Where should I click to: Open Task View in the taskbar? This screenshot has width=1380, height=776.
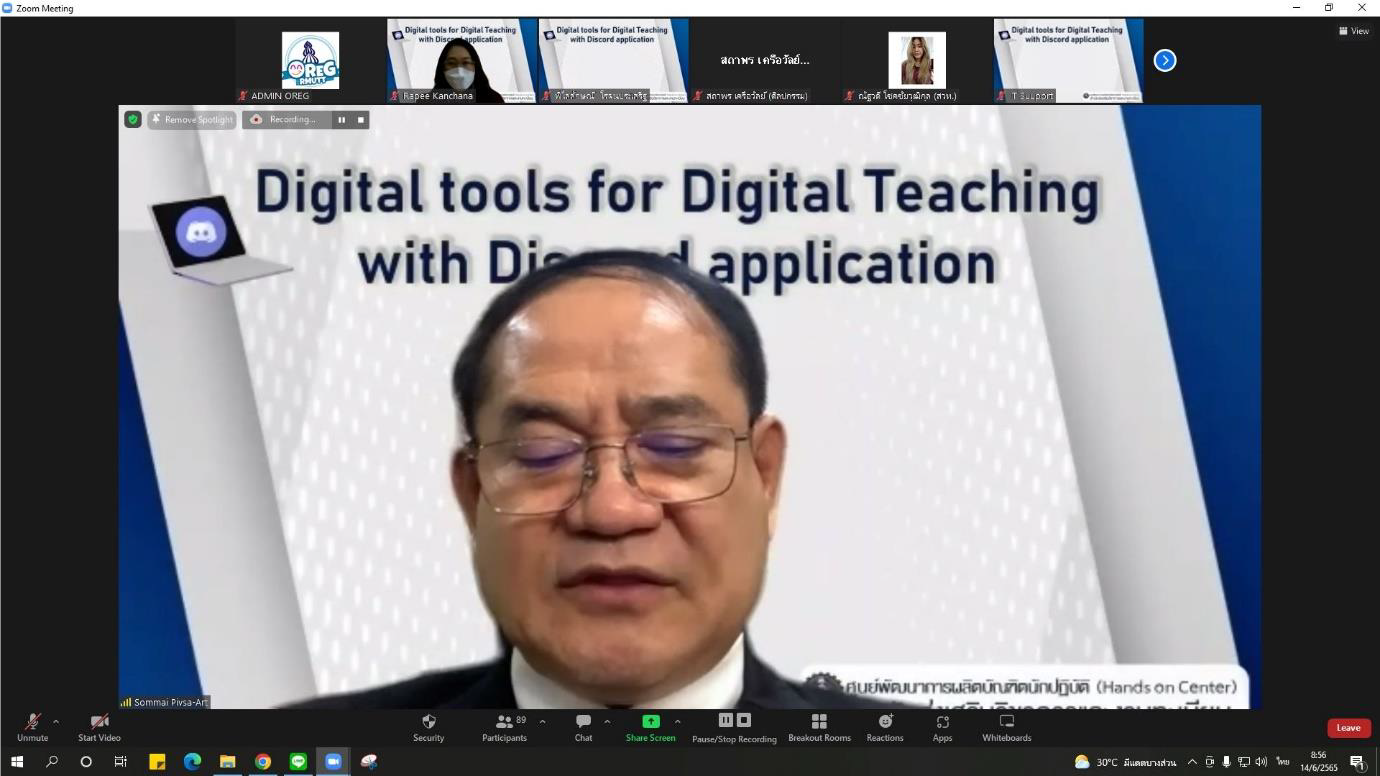point(120,762)
